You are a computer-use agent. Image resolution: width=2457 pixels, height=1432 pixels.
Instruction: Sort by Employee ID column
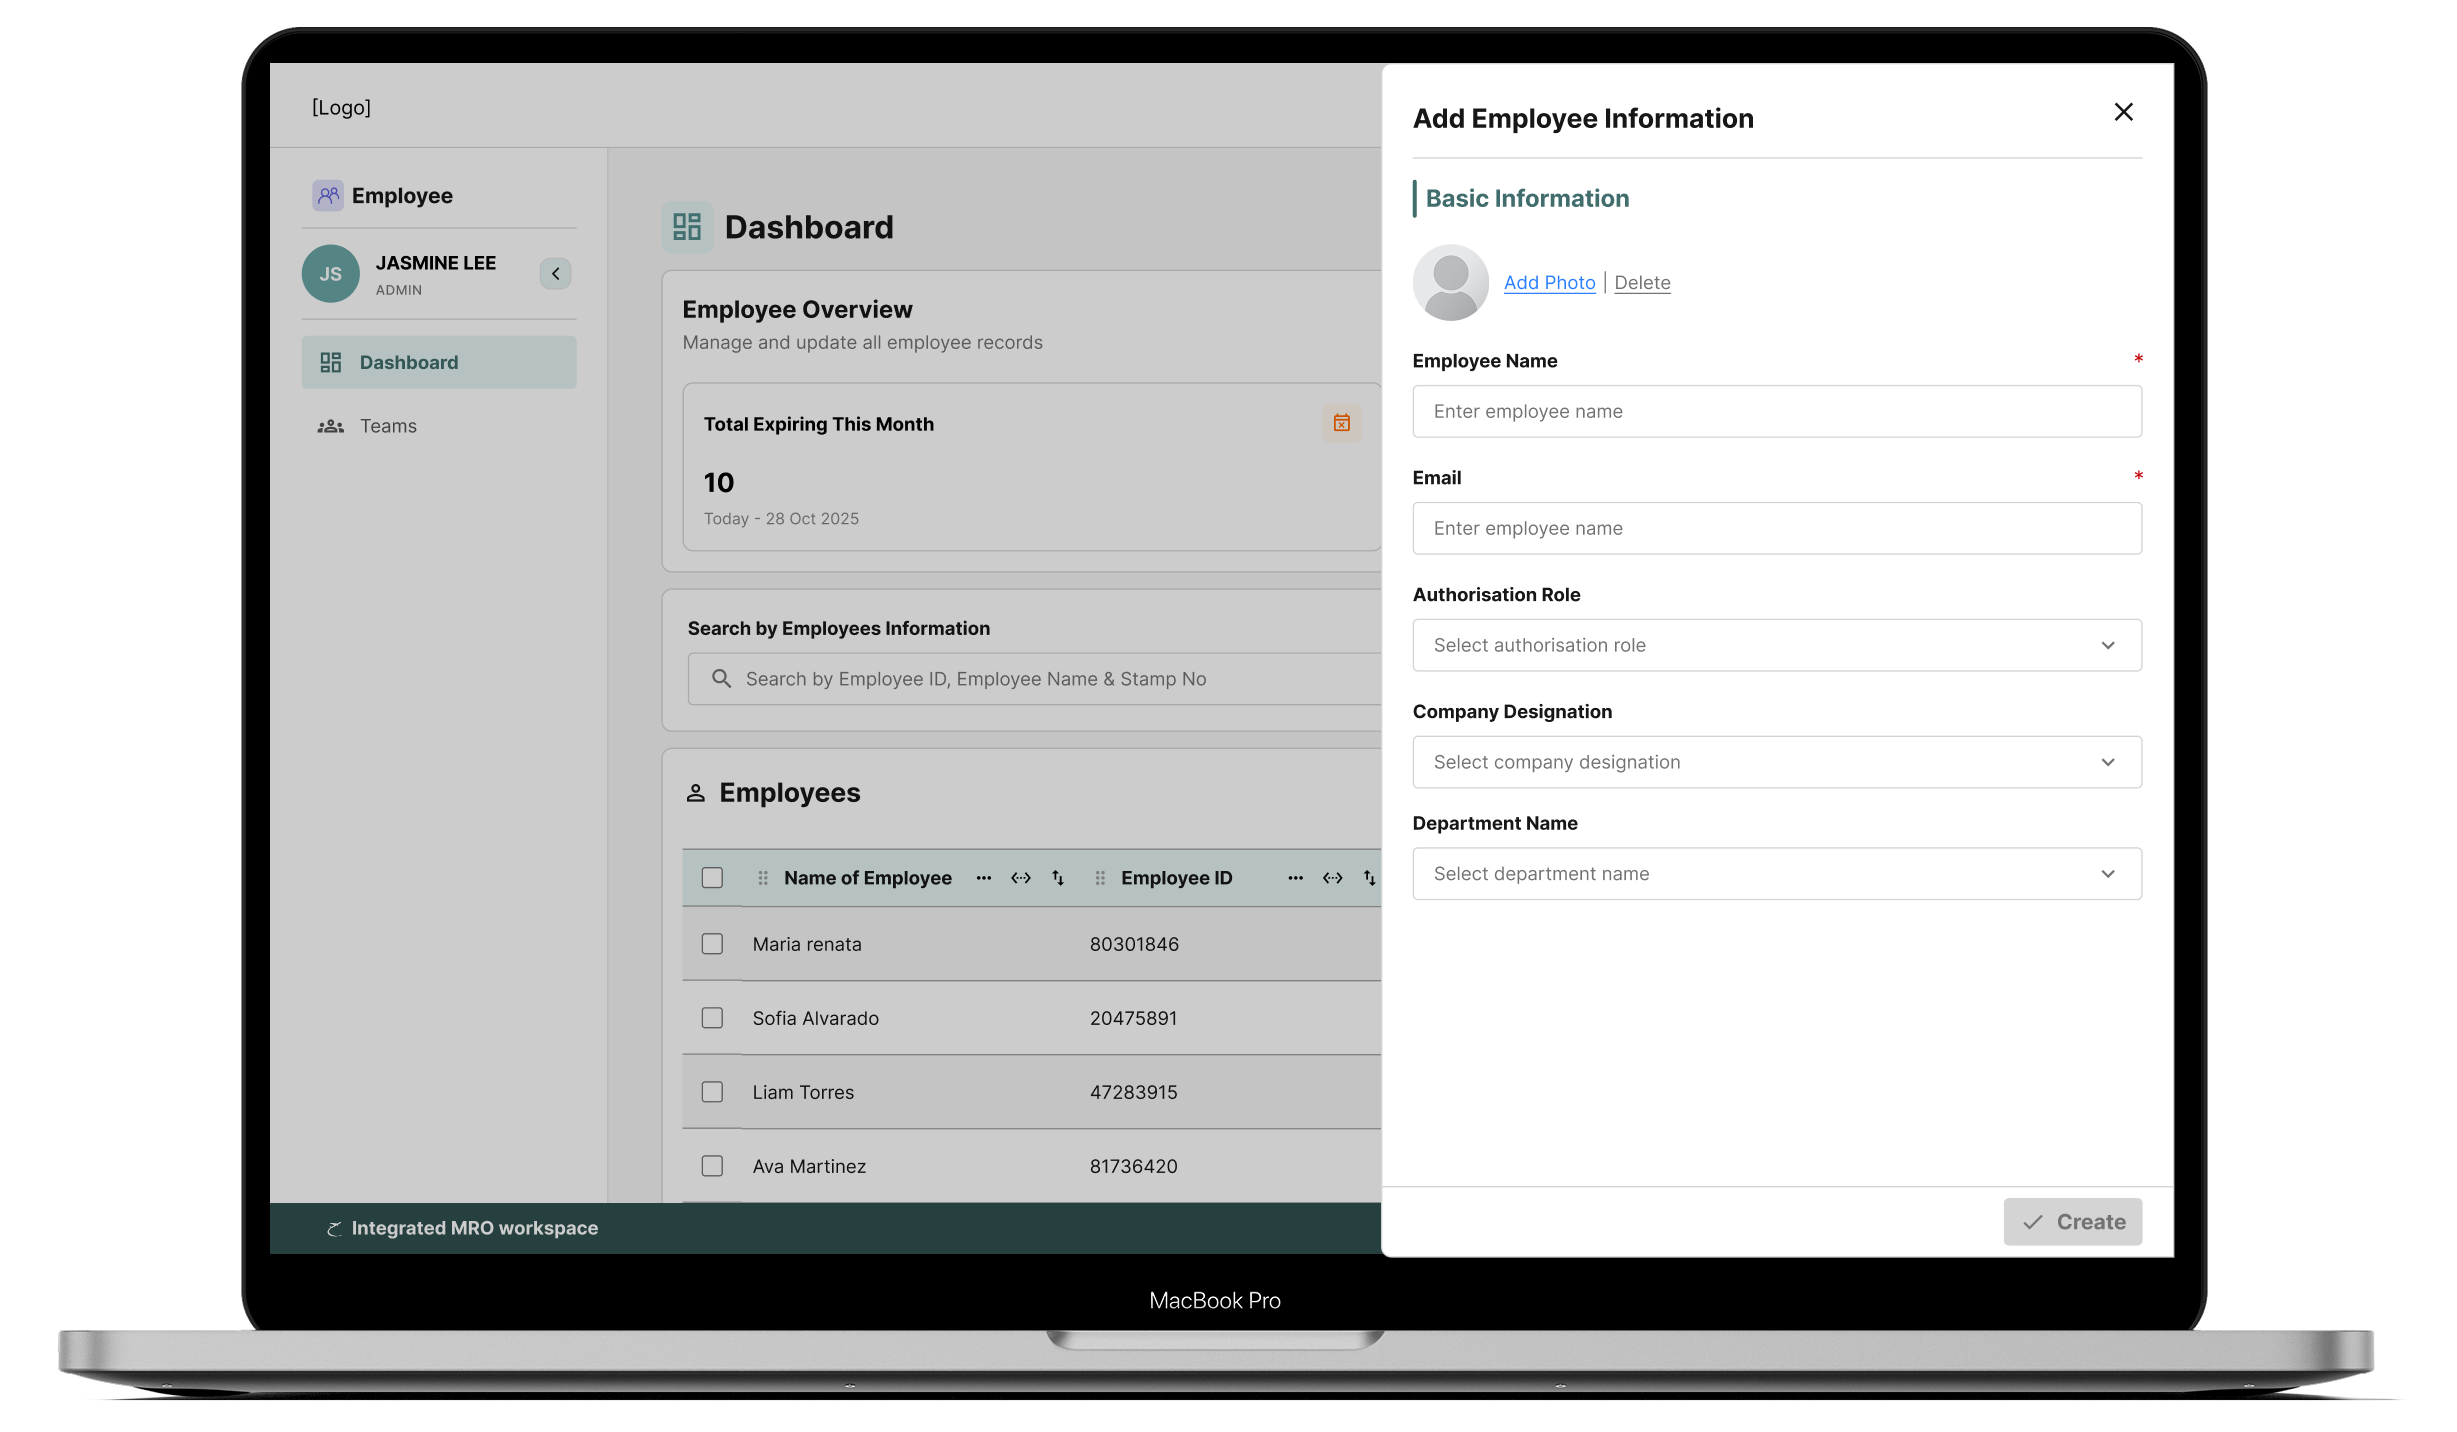pos(1370,878)
